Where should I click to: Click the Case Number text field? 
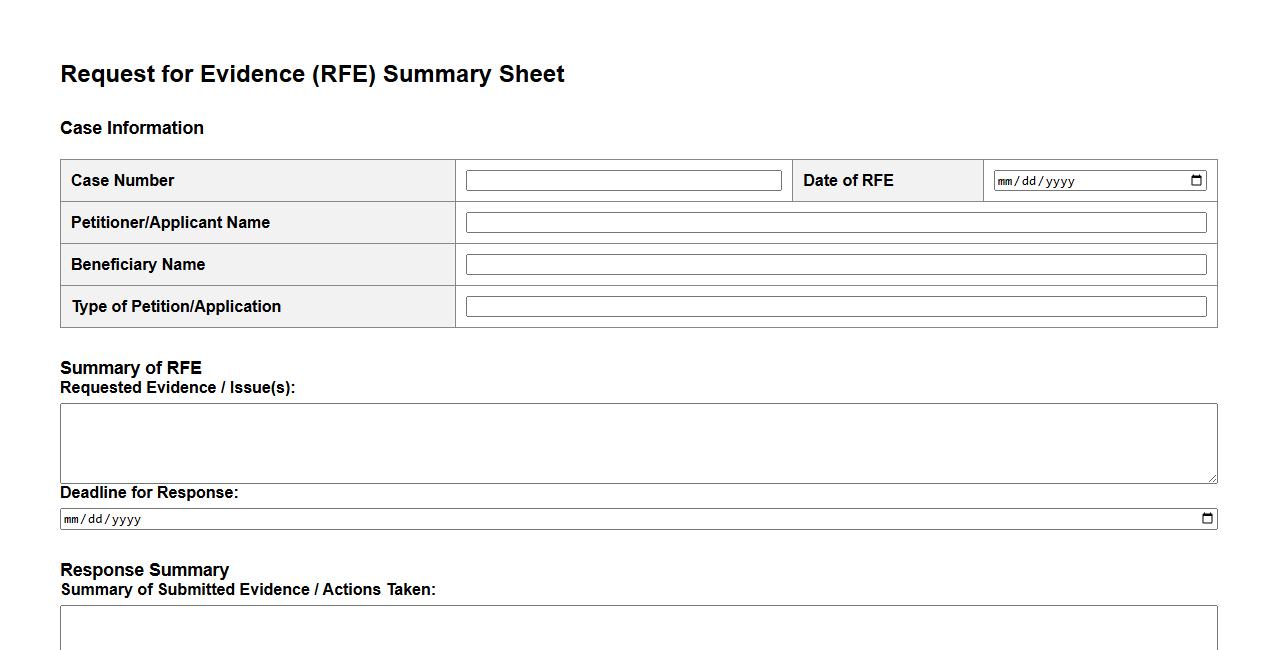pyautogui.click(x=623, y=181)
